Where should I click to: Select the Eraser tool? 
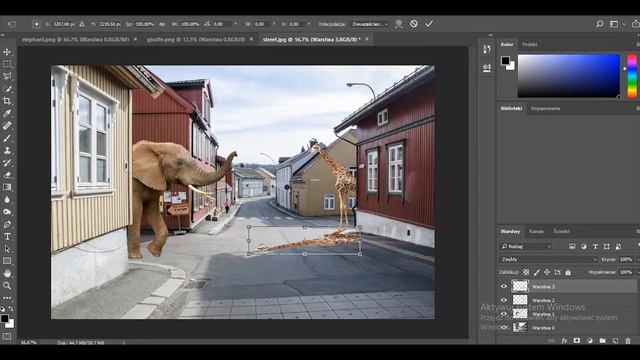[x=7, y=175]
